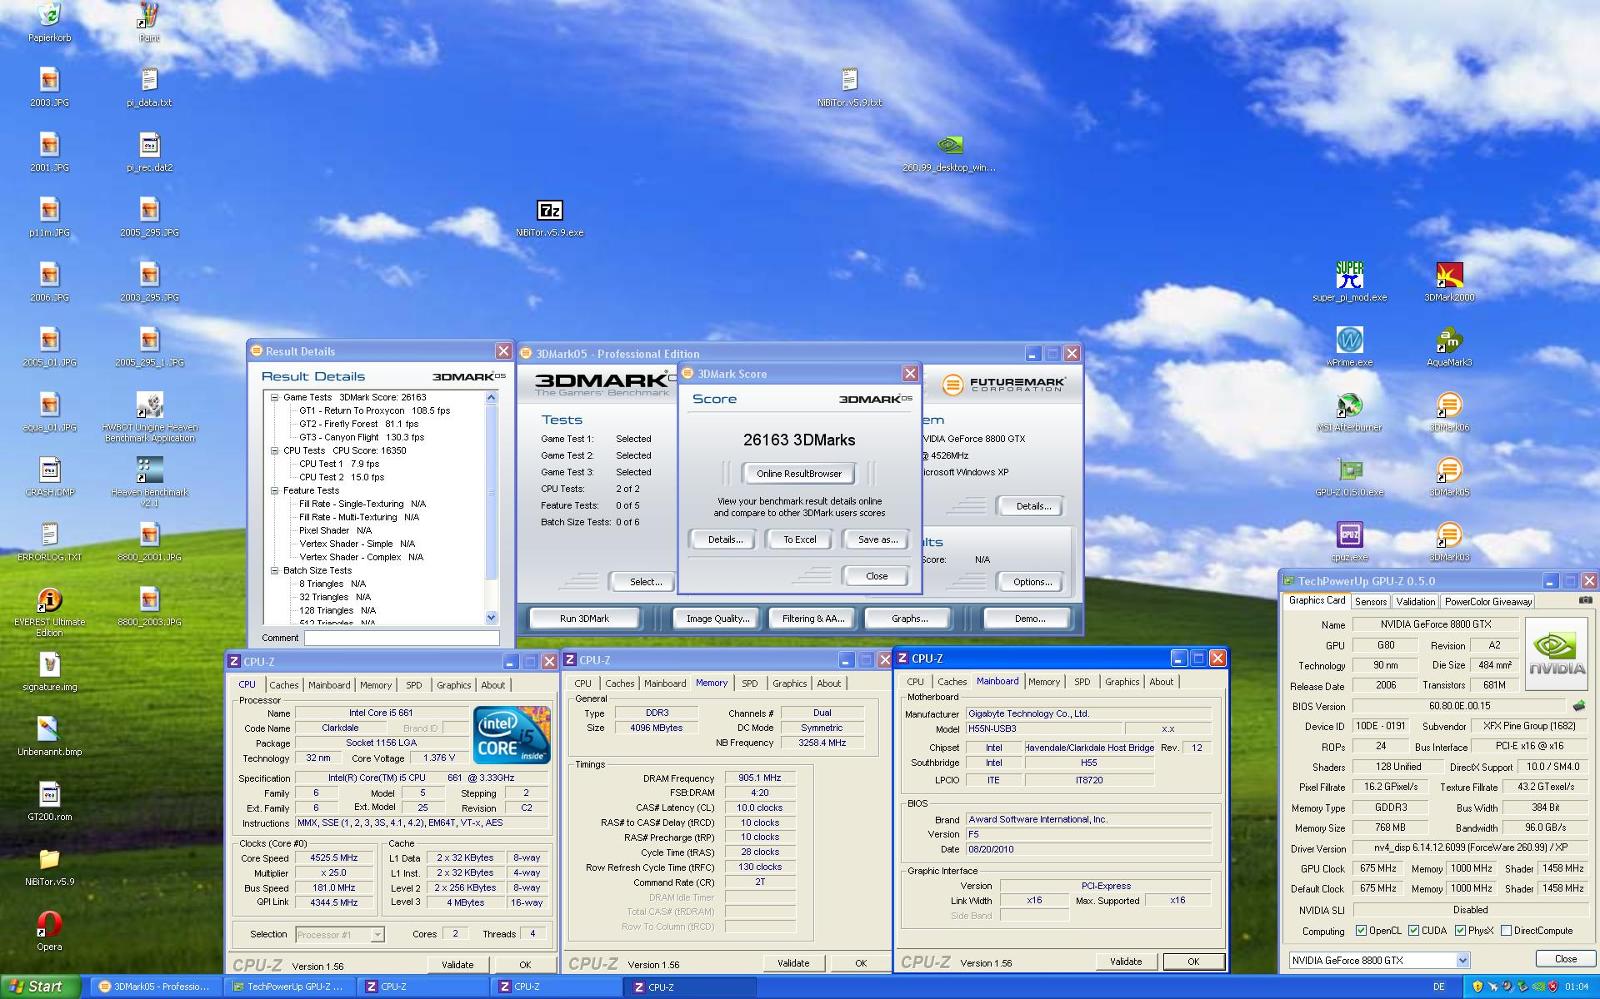Click the Demo... button in 3DMark05
The image size is (1600, 999).
(1029, 619)
